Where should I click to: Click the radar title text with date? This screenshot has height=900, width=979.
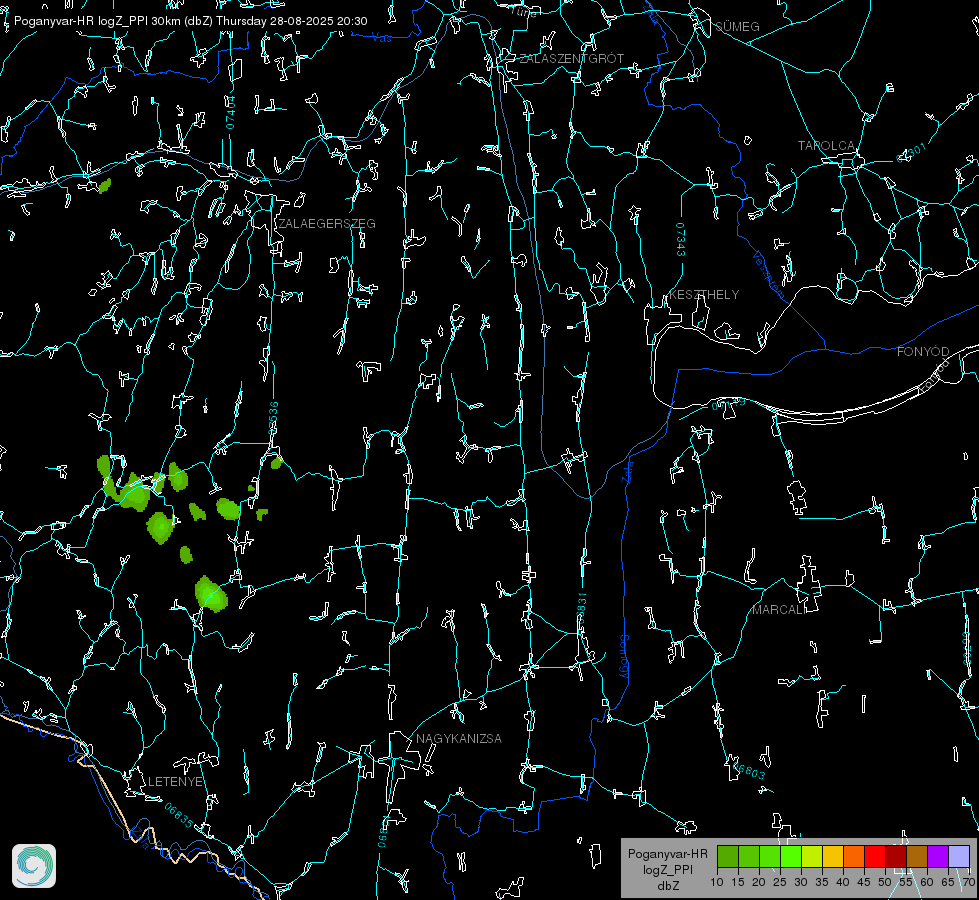click(x=190, y=21)
